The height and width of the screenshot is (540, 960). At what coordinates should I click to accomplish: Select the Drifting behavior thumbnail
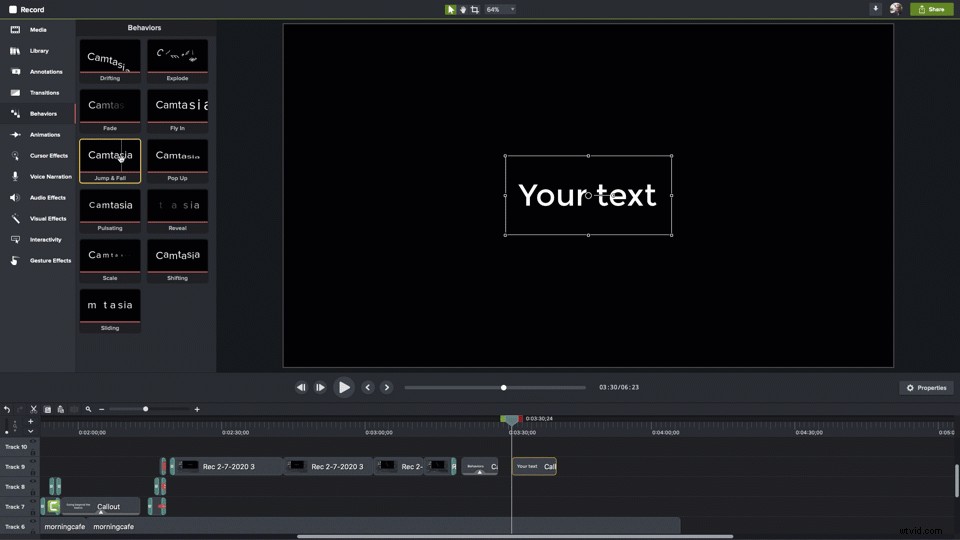tap(110, 61)
